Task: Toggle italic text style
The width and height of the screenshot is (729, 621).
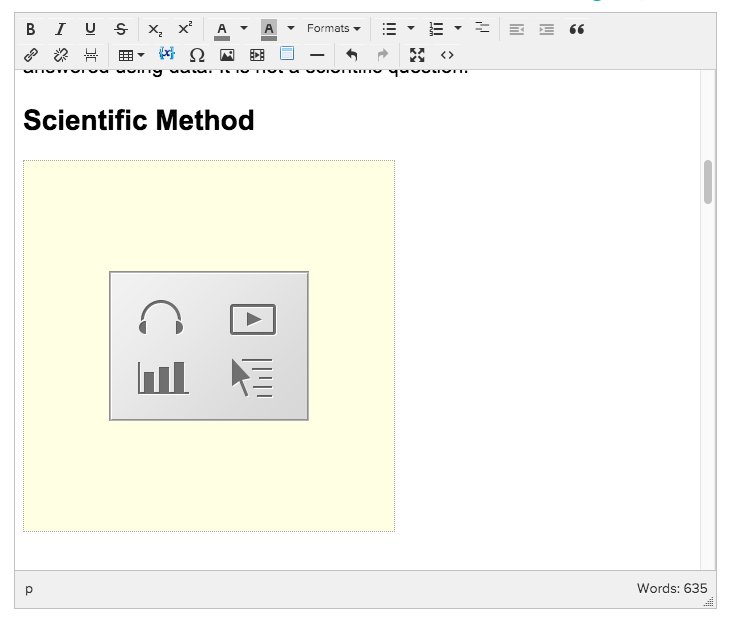Action: 60,29
